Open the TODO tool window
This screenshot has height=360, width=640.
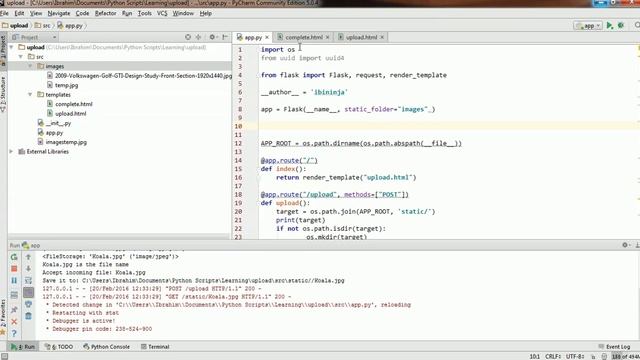[x=59, y=347]
